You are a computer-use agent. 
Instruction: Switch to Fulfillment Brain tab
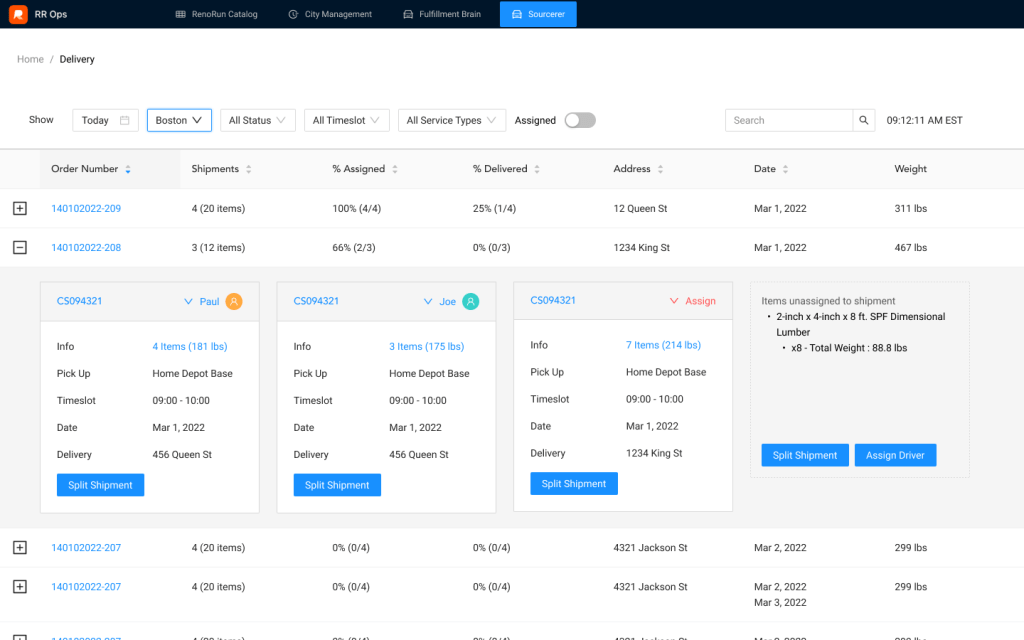tap(442, 14)
